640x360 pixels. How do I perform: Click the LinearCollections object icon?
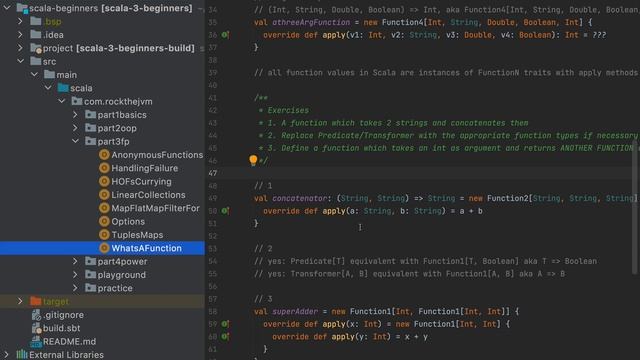click(104, 195)
